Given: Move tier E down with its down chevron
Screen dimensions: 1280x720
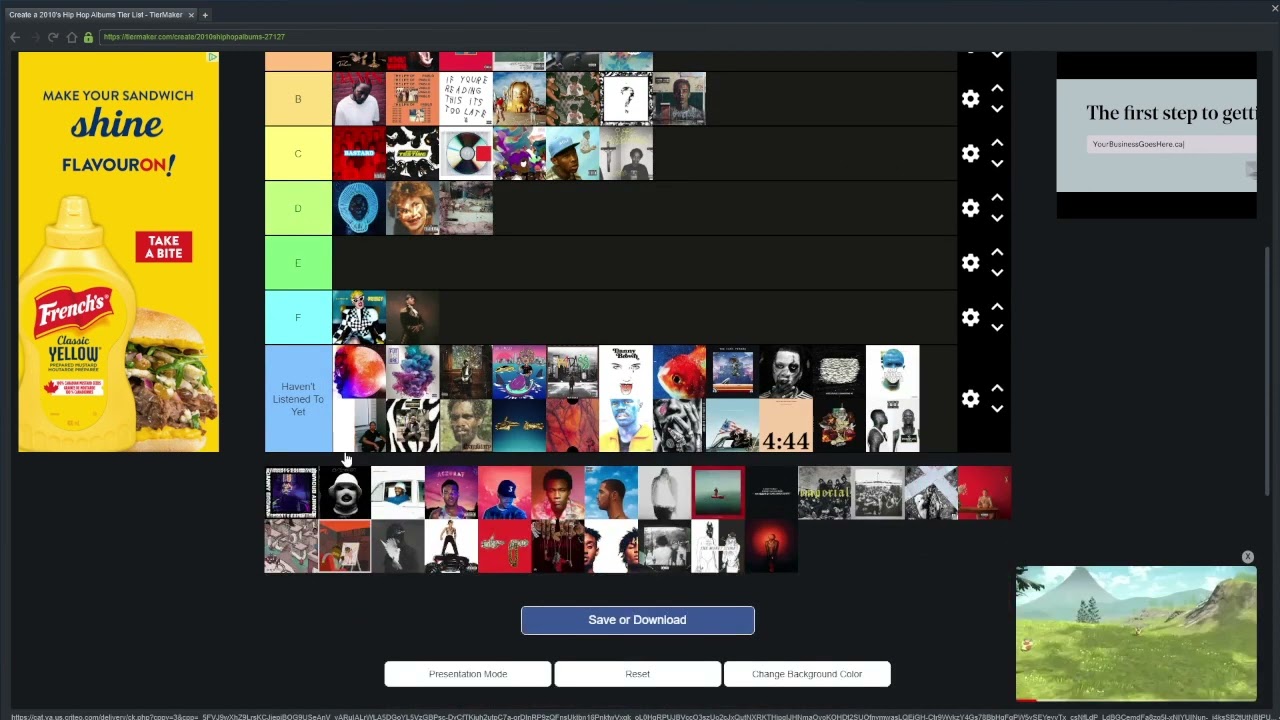Looking at the screenshot, I should (997, 273).
